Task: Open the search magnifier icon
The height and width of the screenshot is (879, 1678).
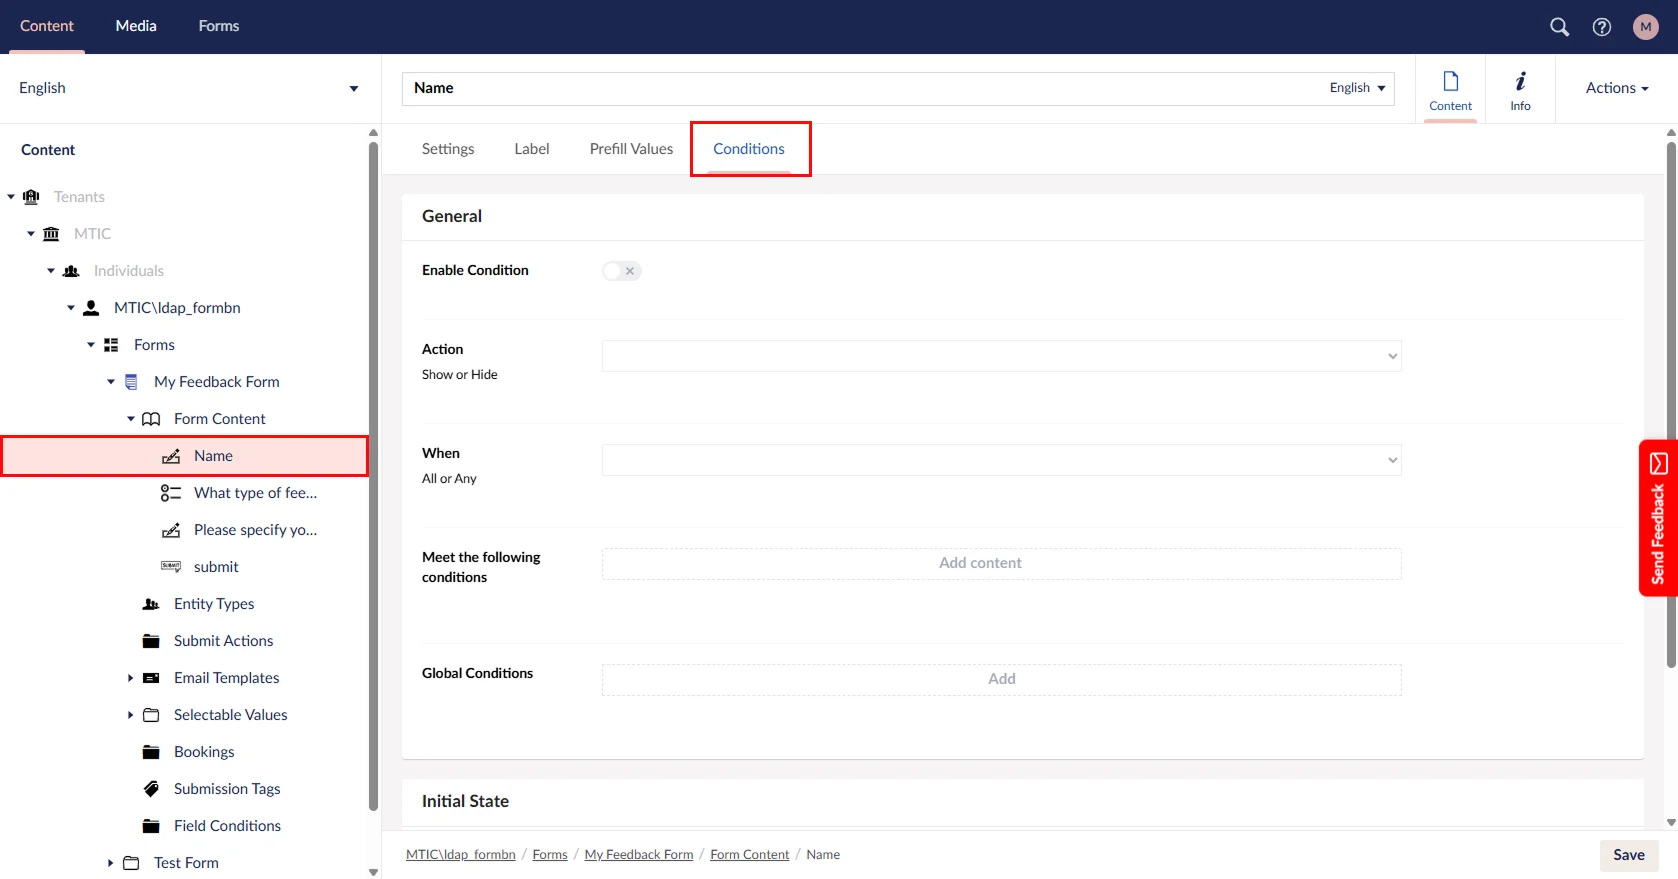Action: pos(1559,27)
